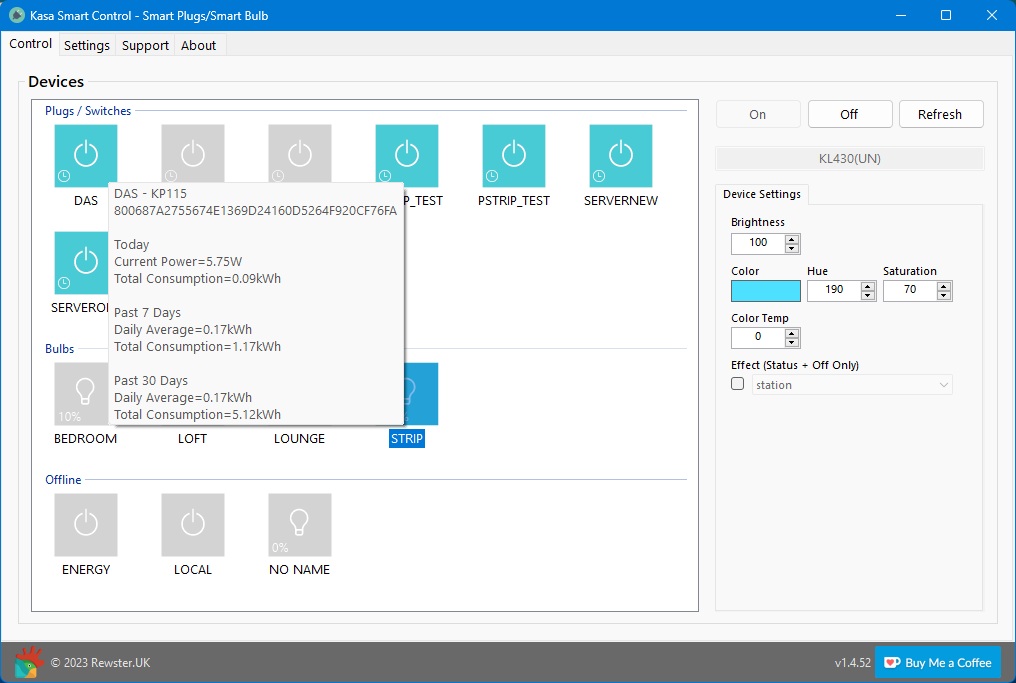Screen dimensions: 1016x683
Task: Select the PSTRIP_TEST power strip icon
Action: coord(513,155)
